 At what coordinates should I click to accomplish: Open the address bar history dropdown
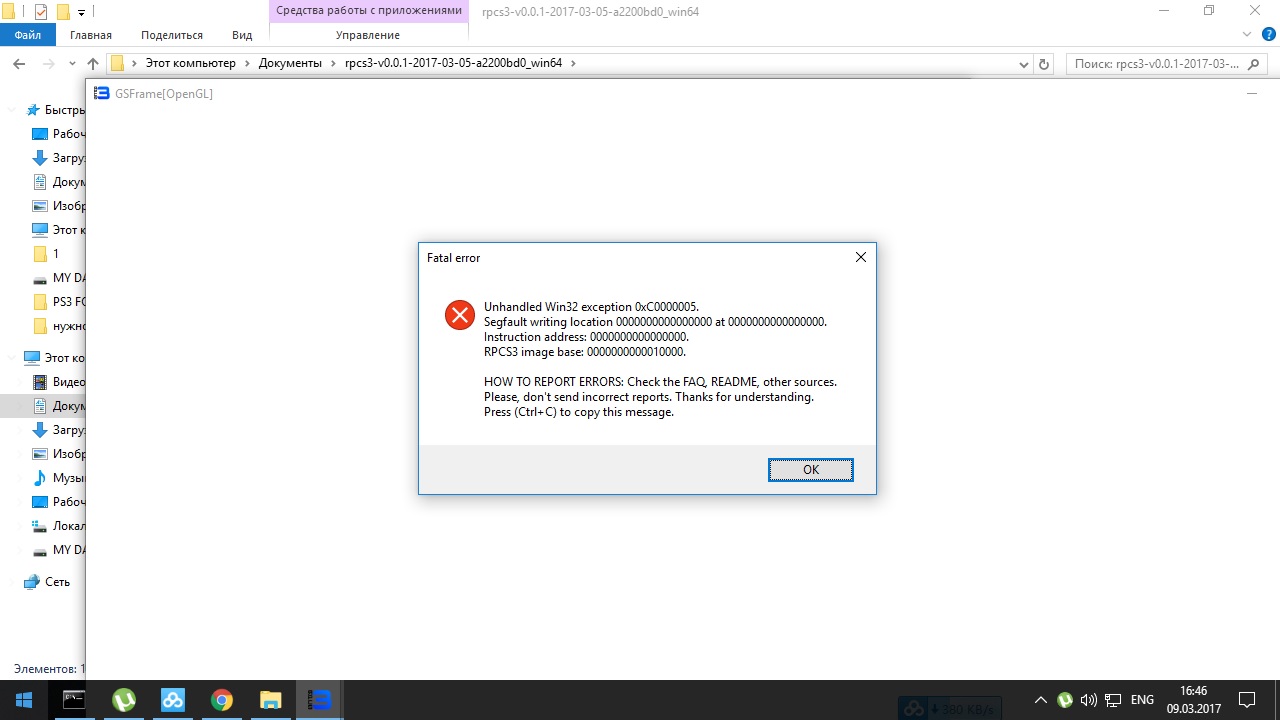1024,63
